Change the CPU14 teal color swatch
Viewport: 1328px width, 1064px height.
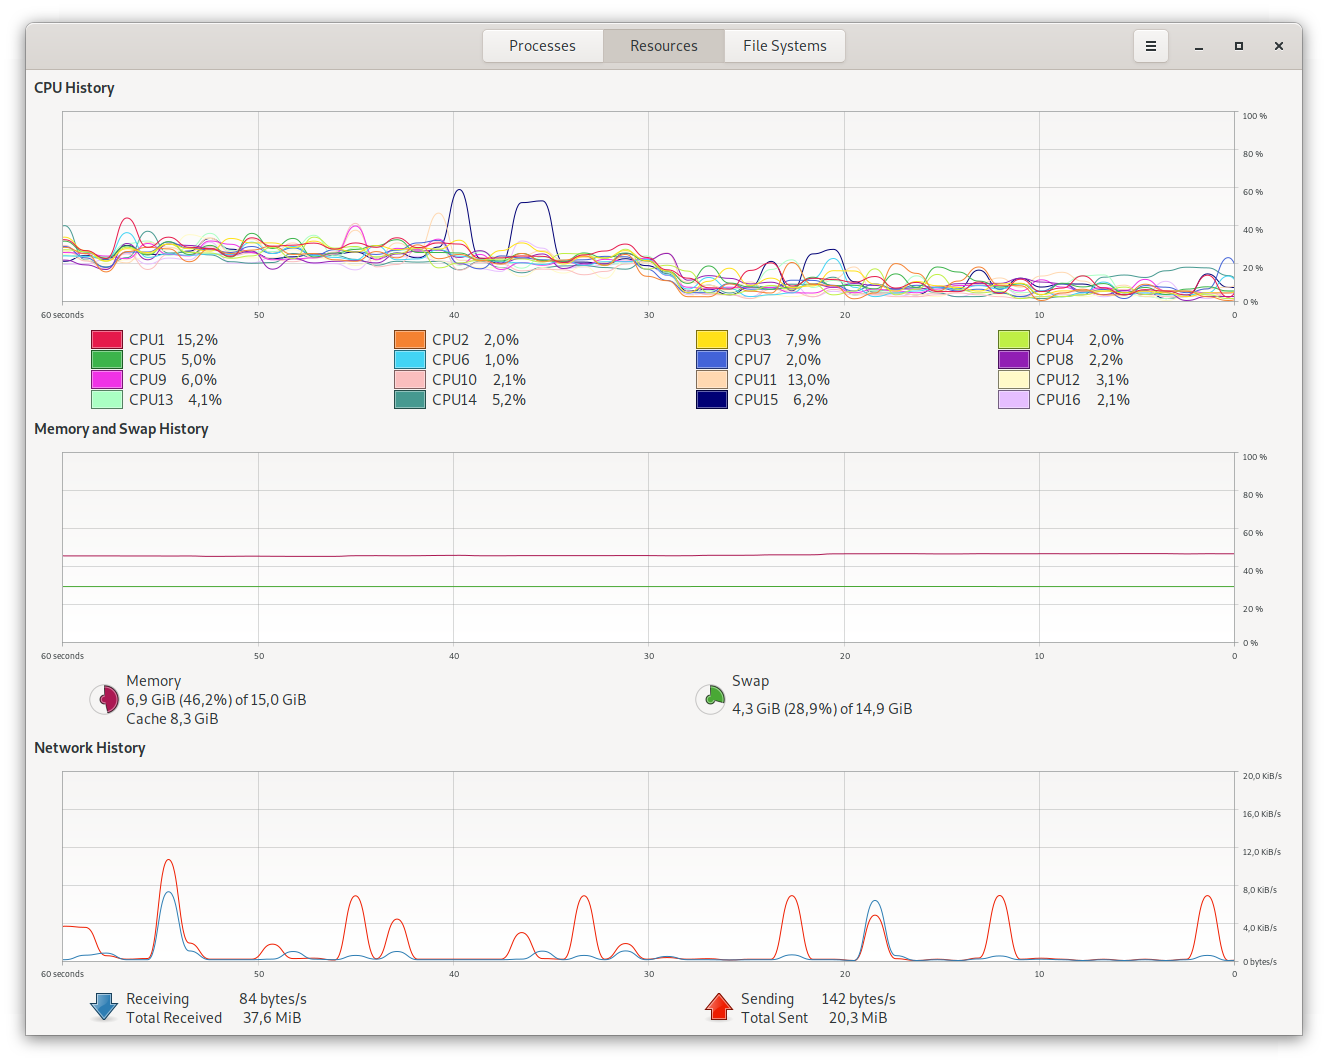pyautogui.click(x=410, y=400)
